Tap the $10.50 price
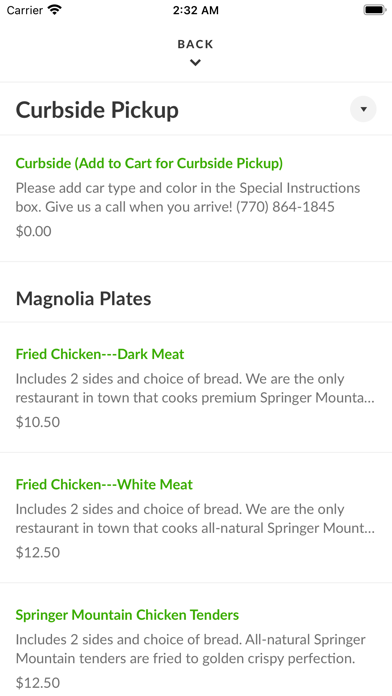 [38, 422]
